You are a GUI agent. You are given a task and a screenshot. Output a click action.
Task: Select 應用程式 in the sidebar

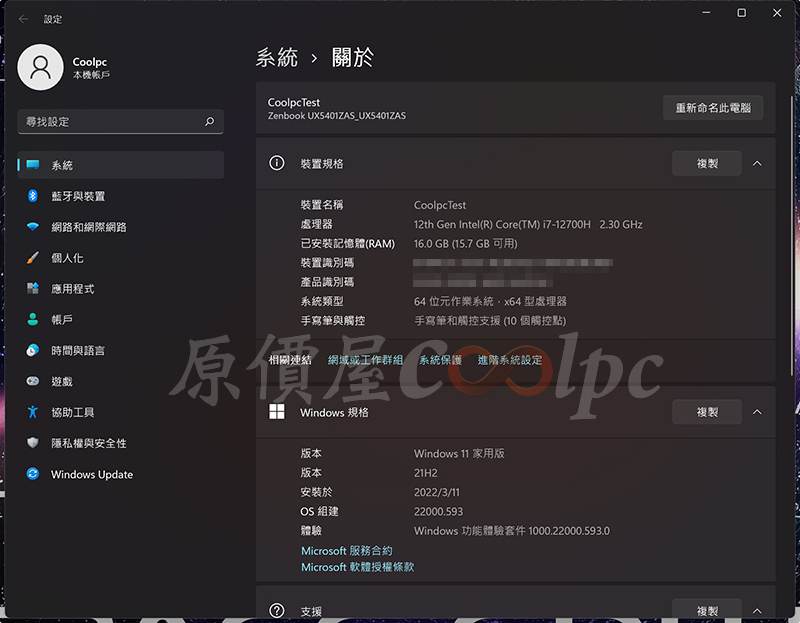pyautogui.click(x=120, y=288)
